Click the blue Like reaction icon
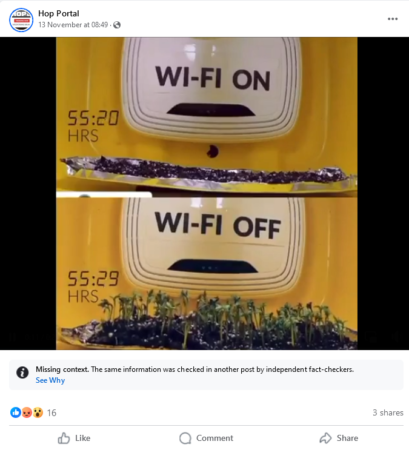Viewport: 409px width, 450px height. (x=15, y=412)
